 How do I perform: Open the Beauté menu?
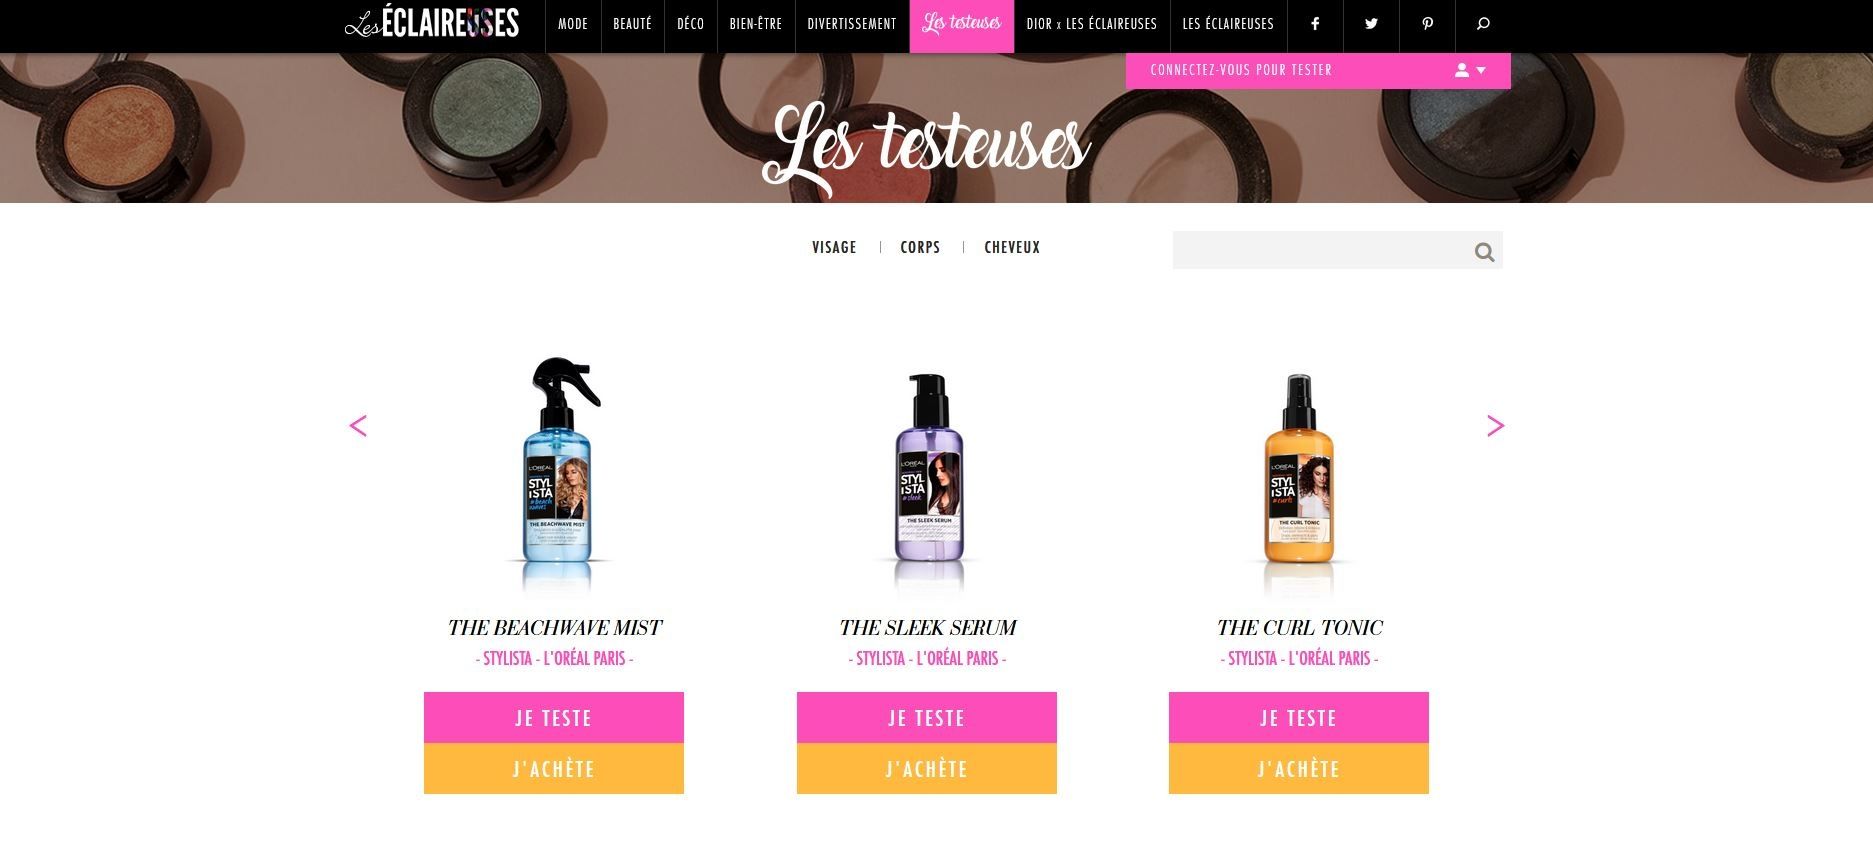pyautogui.click(x=632, y=24)
